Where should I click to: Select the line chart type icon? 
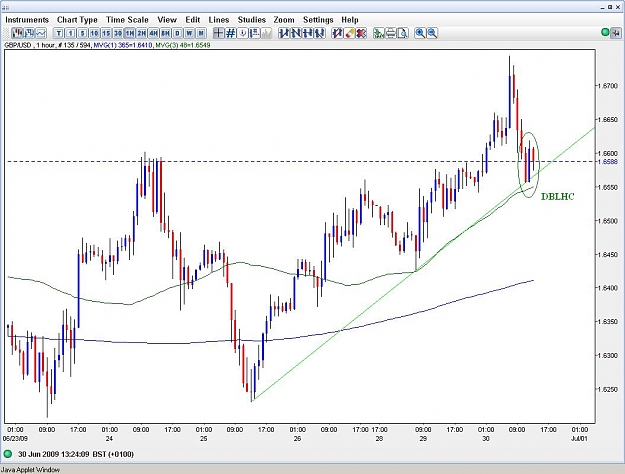[41, 33]
